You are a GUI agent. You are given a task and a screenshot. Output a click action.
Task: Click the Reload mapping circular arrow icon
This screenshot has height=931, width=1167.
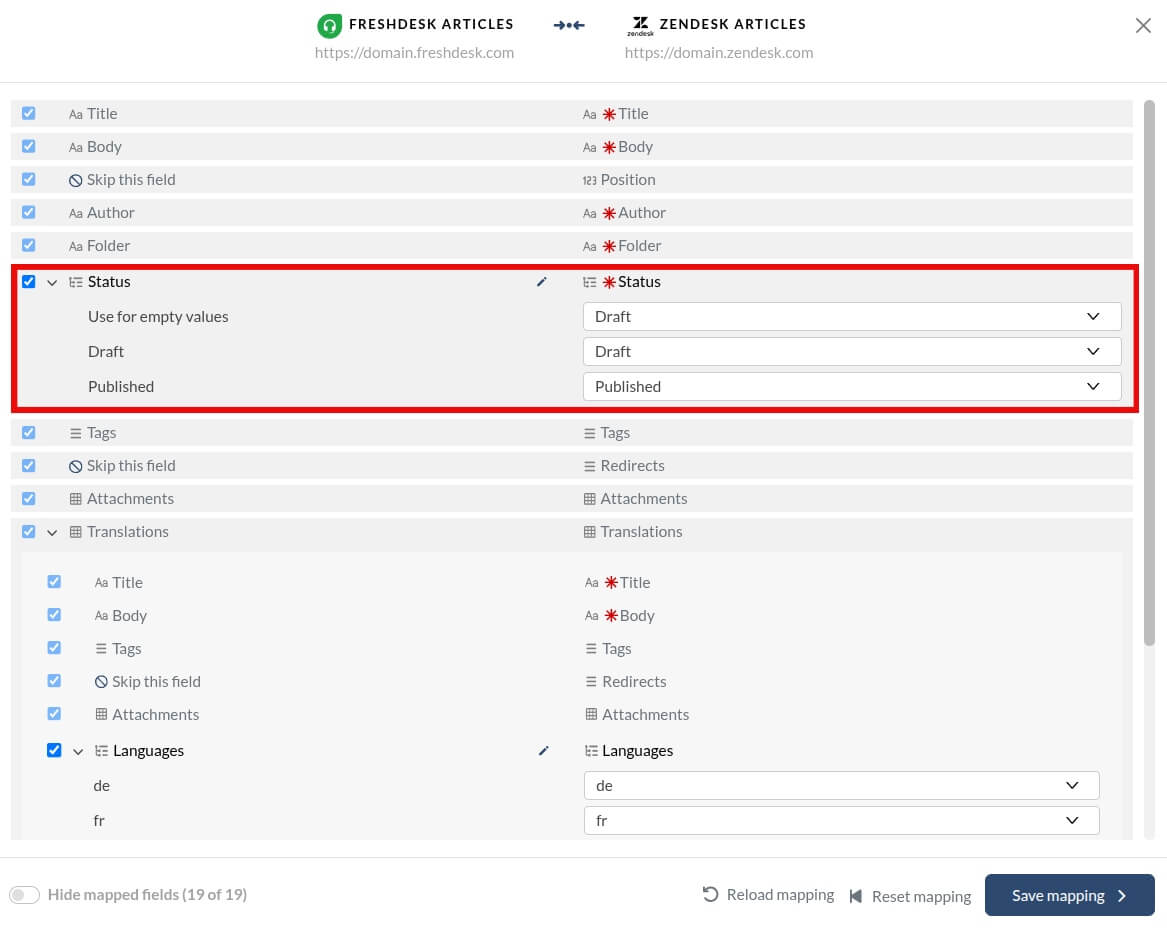click(x=711, y=894)
